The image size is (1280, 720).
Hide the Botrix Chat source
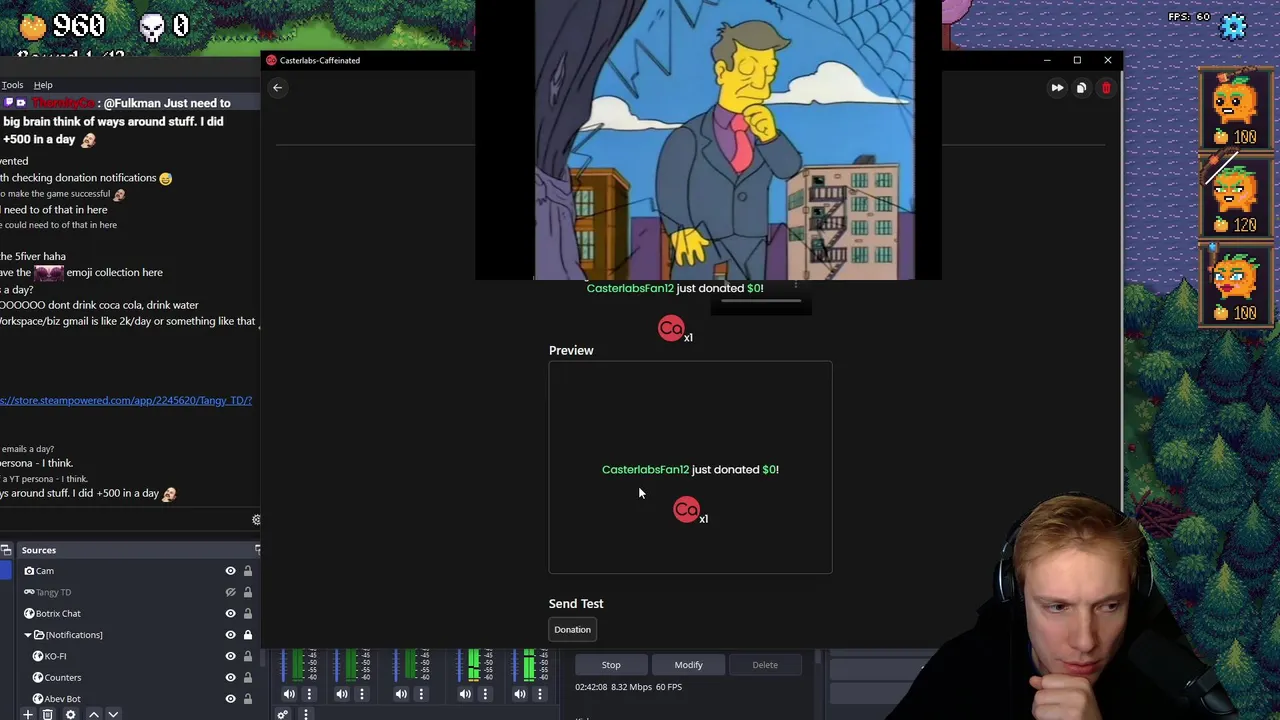tap(230, 614)
